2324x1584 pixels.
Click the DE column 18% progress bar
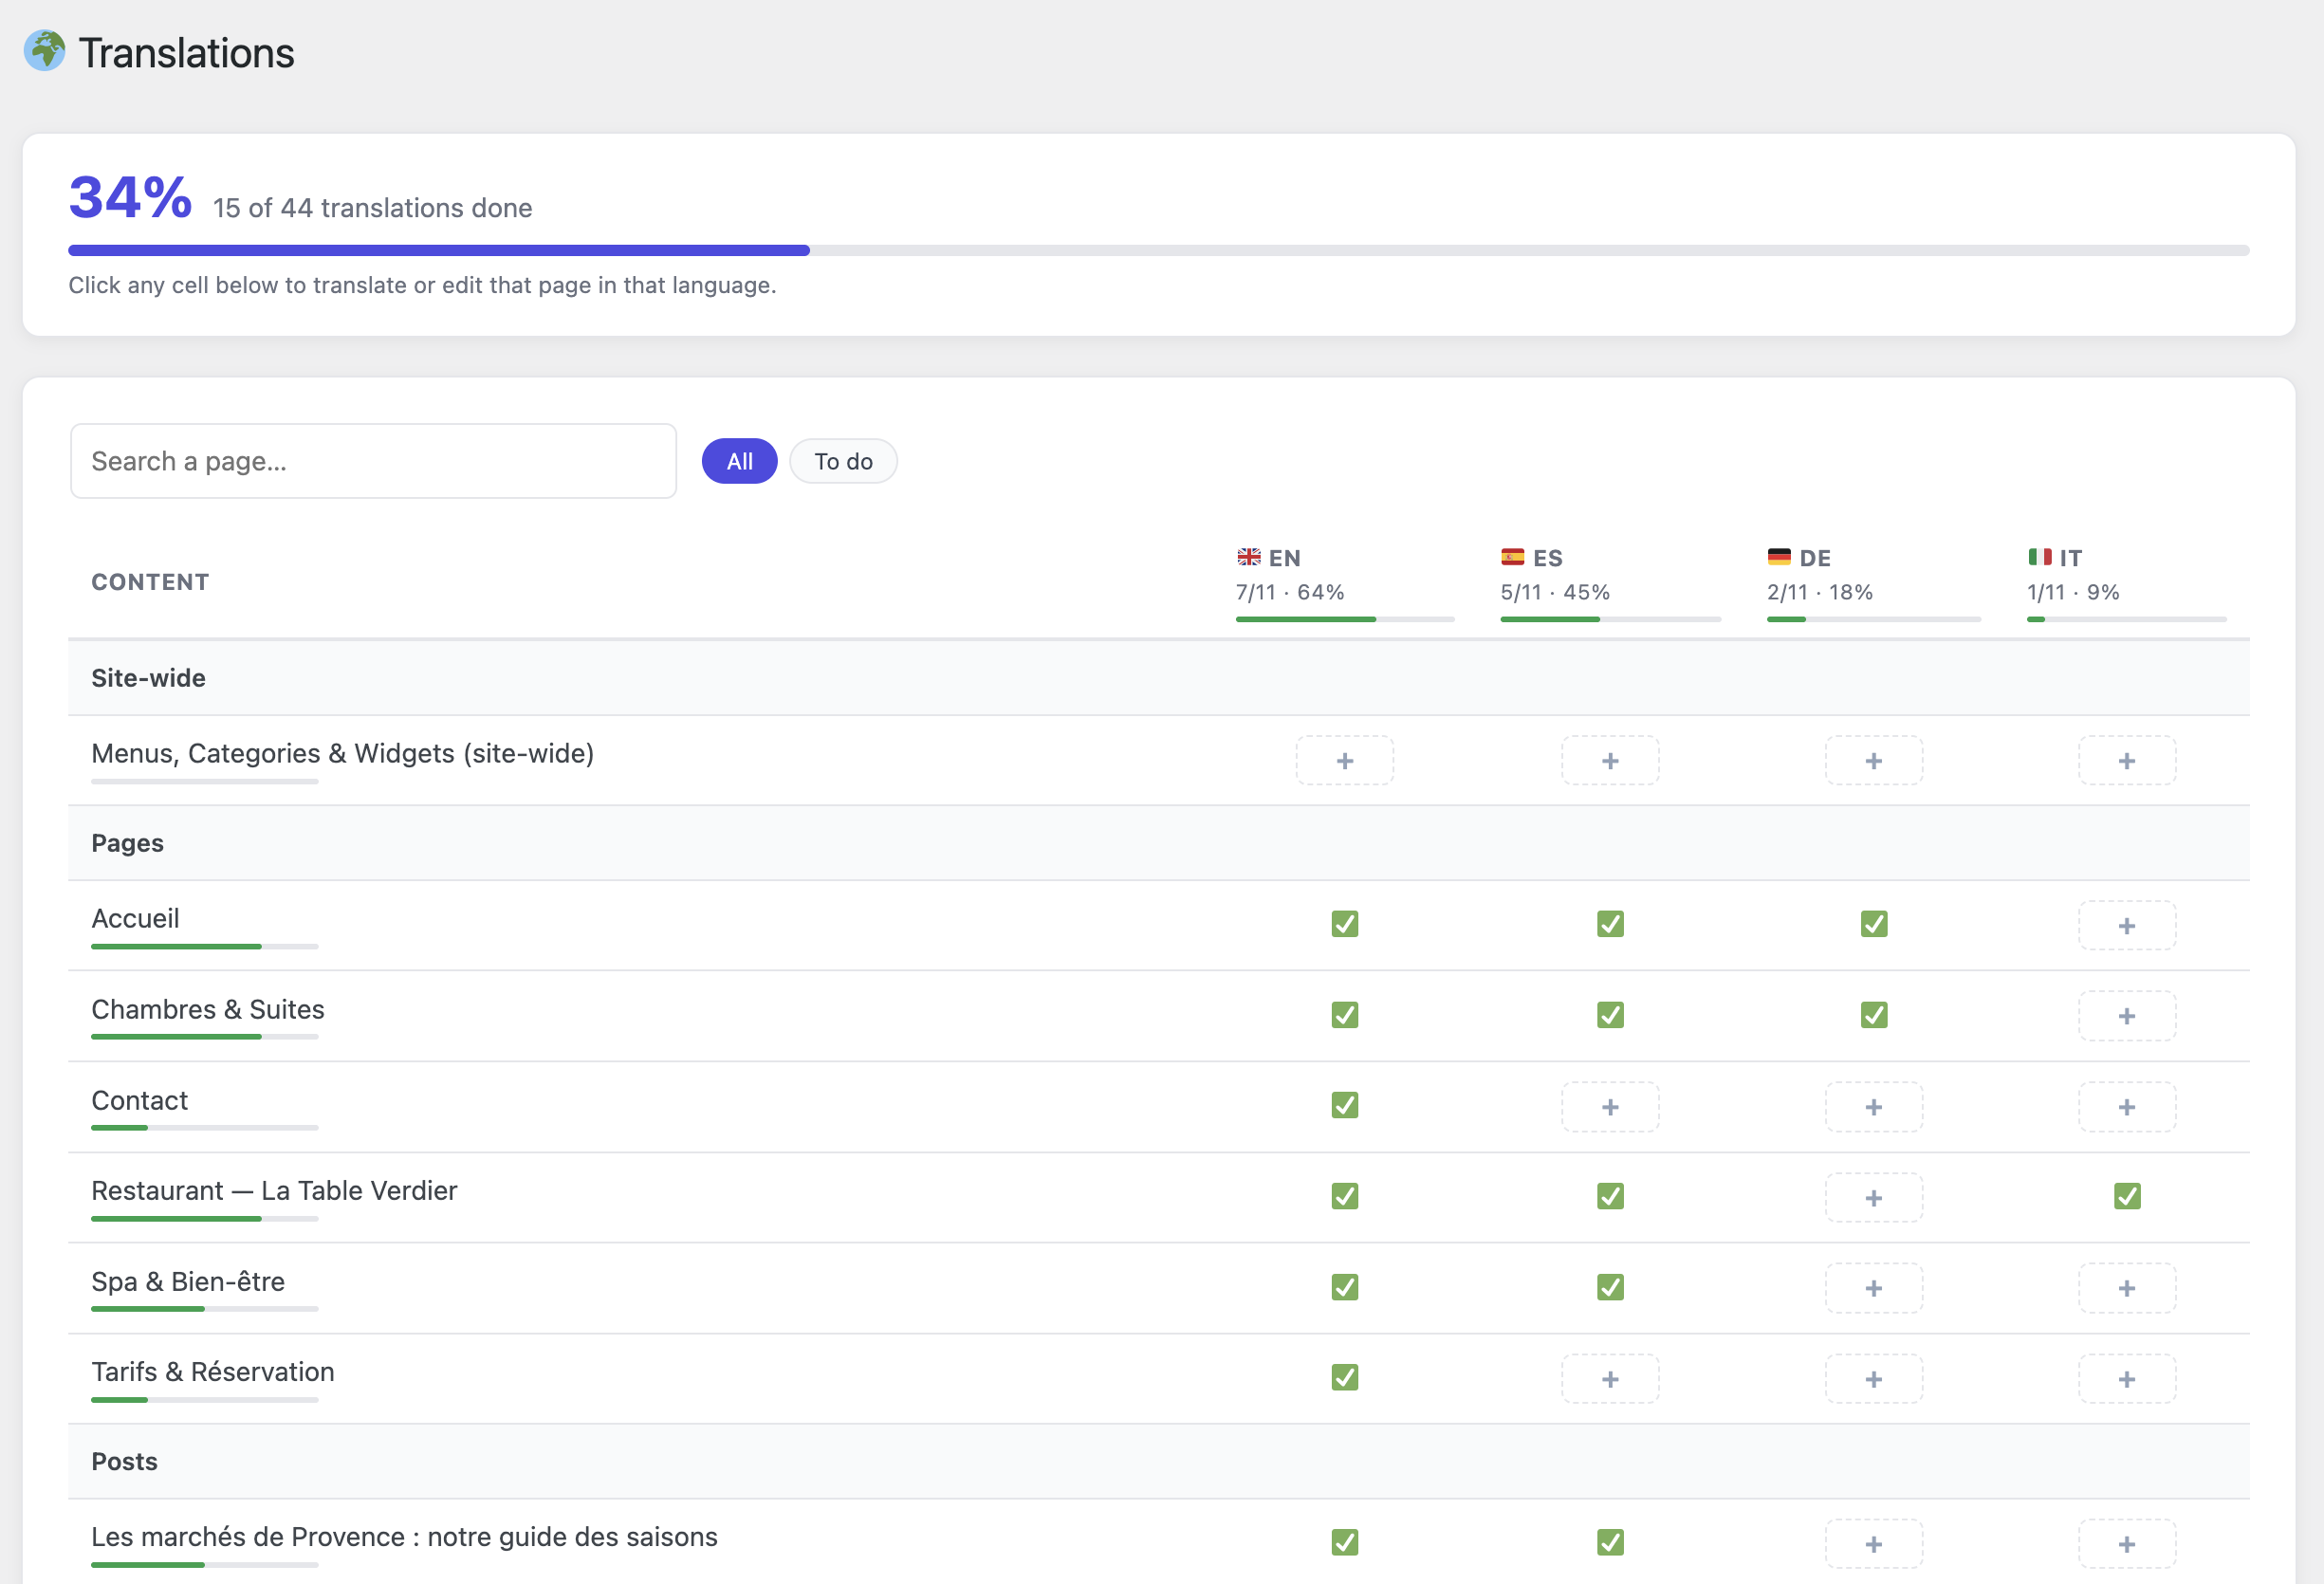[x=1873, y=619]
